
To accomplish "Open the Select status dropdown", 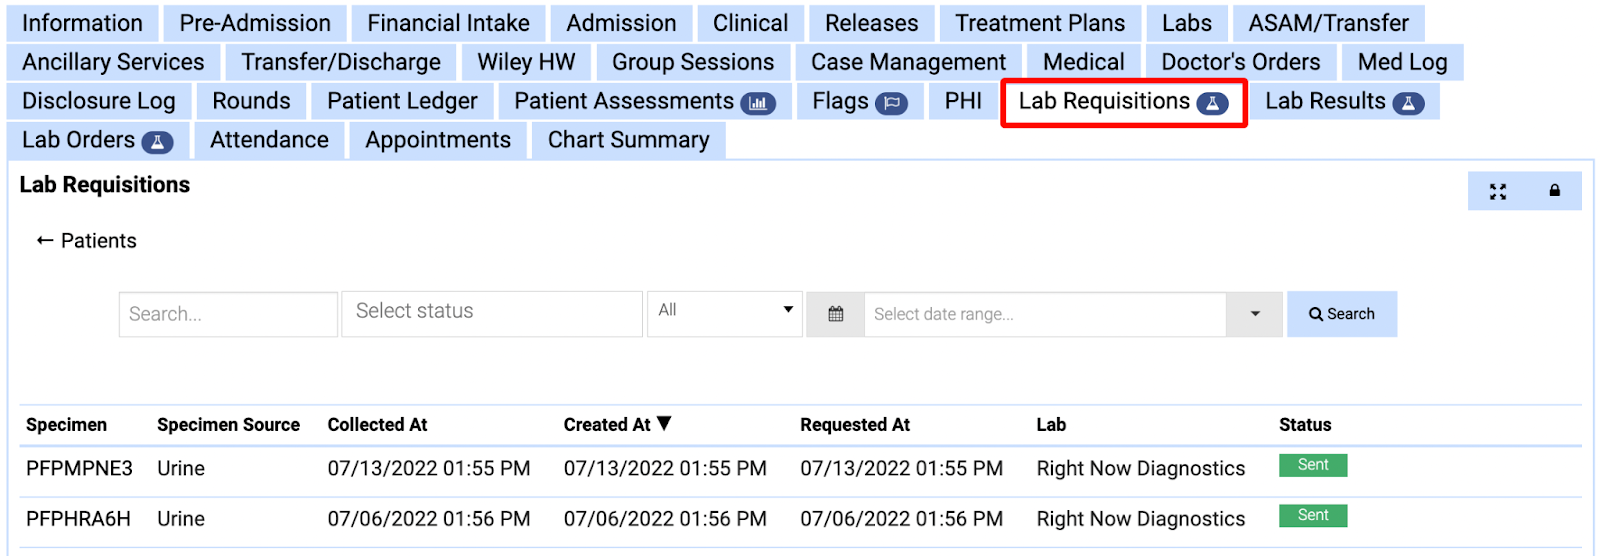I will pos(491,312).
